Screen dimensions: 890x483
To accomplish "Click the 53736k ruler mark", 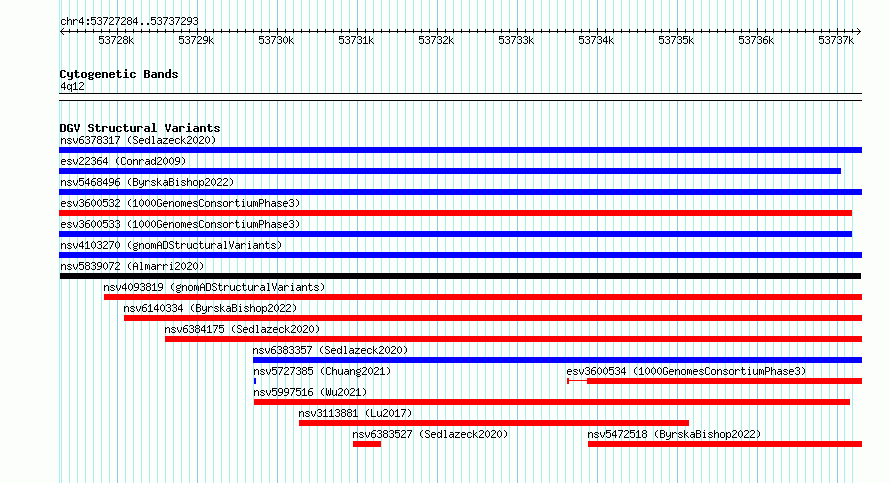I will pyautogui.click(x=757, y=40).
